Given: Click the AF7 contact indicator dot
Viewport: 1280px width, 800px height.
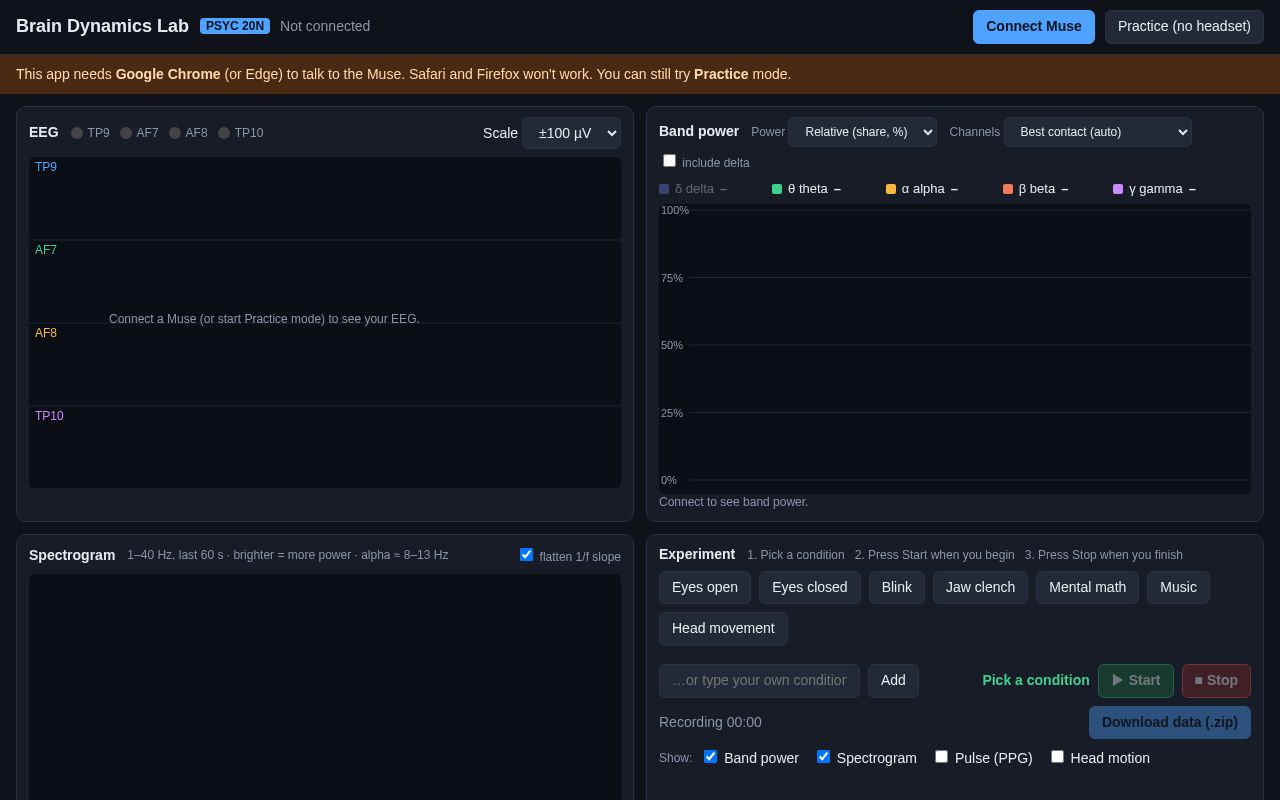Looking at the screenshot, I should coord(126,133).
